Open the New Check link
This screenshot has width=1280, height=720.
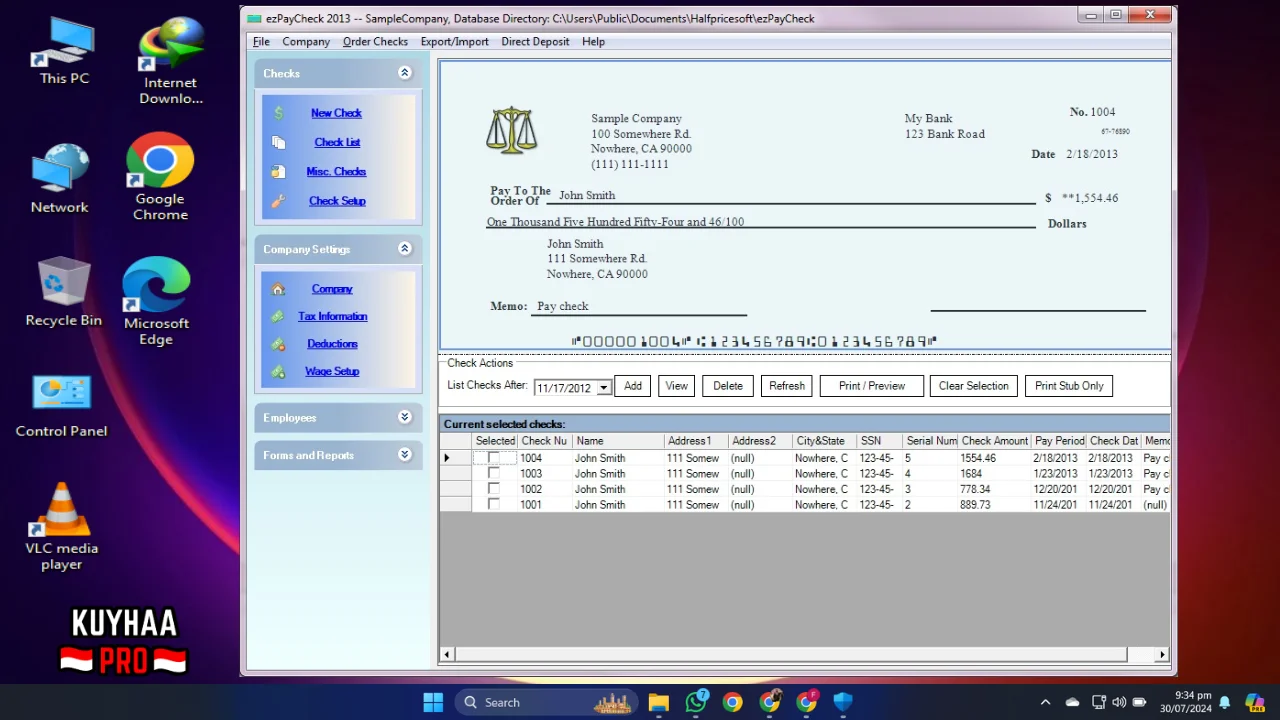coord(336,113)
